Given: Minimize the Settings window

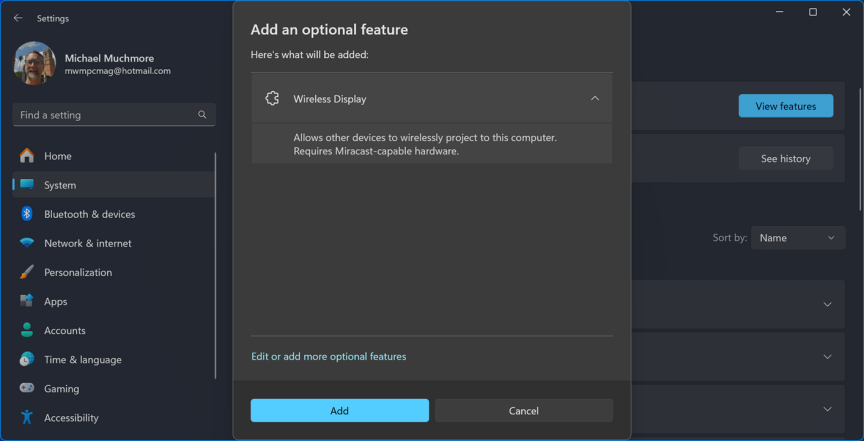Looking at the screenshot, I should [780, 12].
